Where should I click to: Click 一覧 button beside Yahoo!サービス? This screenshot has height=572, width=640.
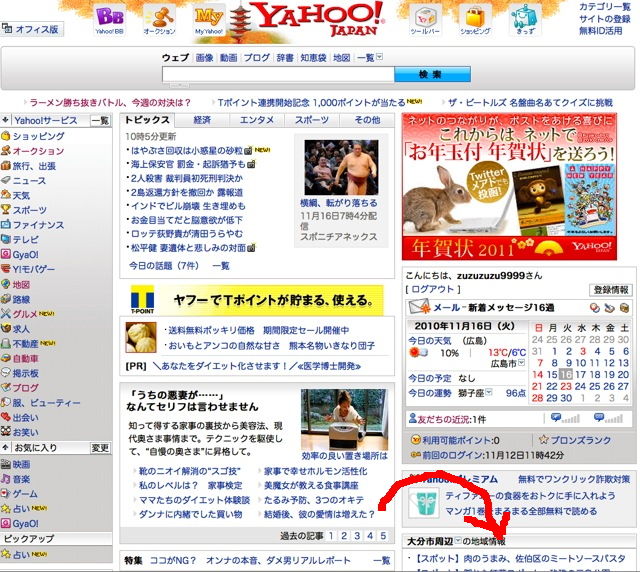tap(100, 120)
